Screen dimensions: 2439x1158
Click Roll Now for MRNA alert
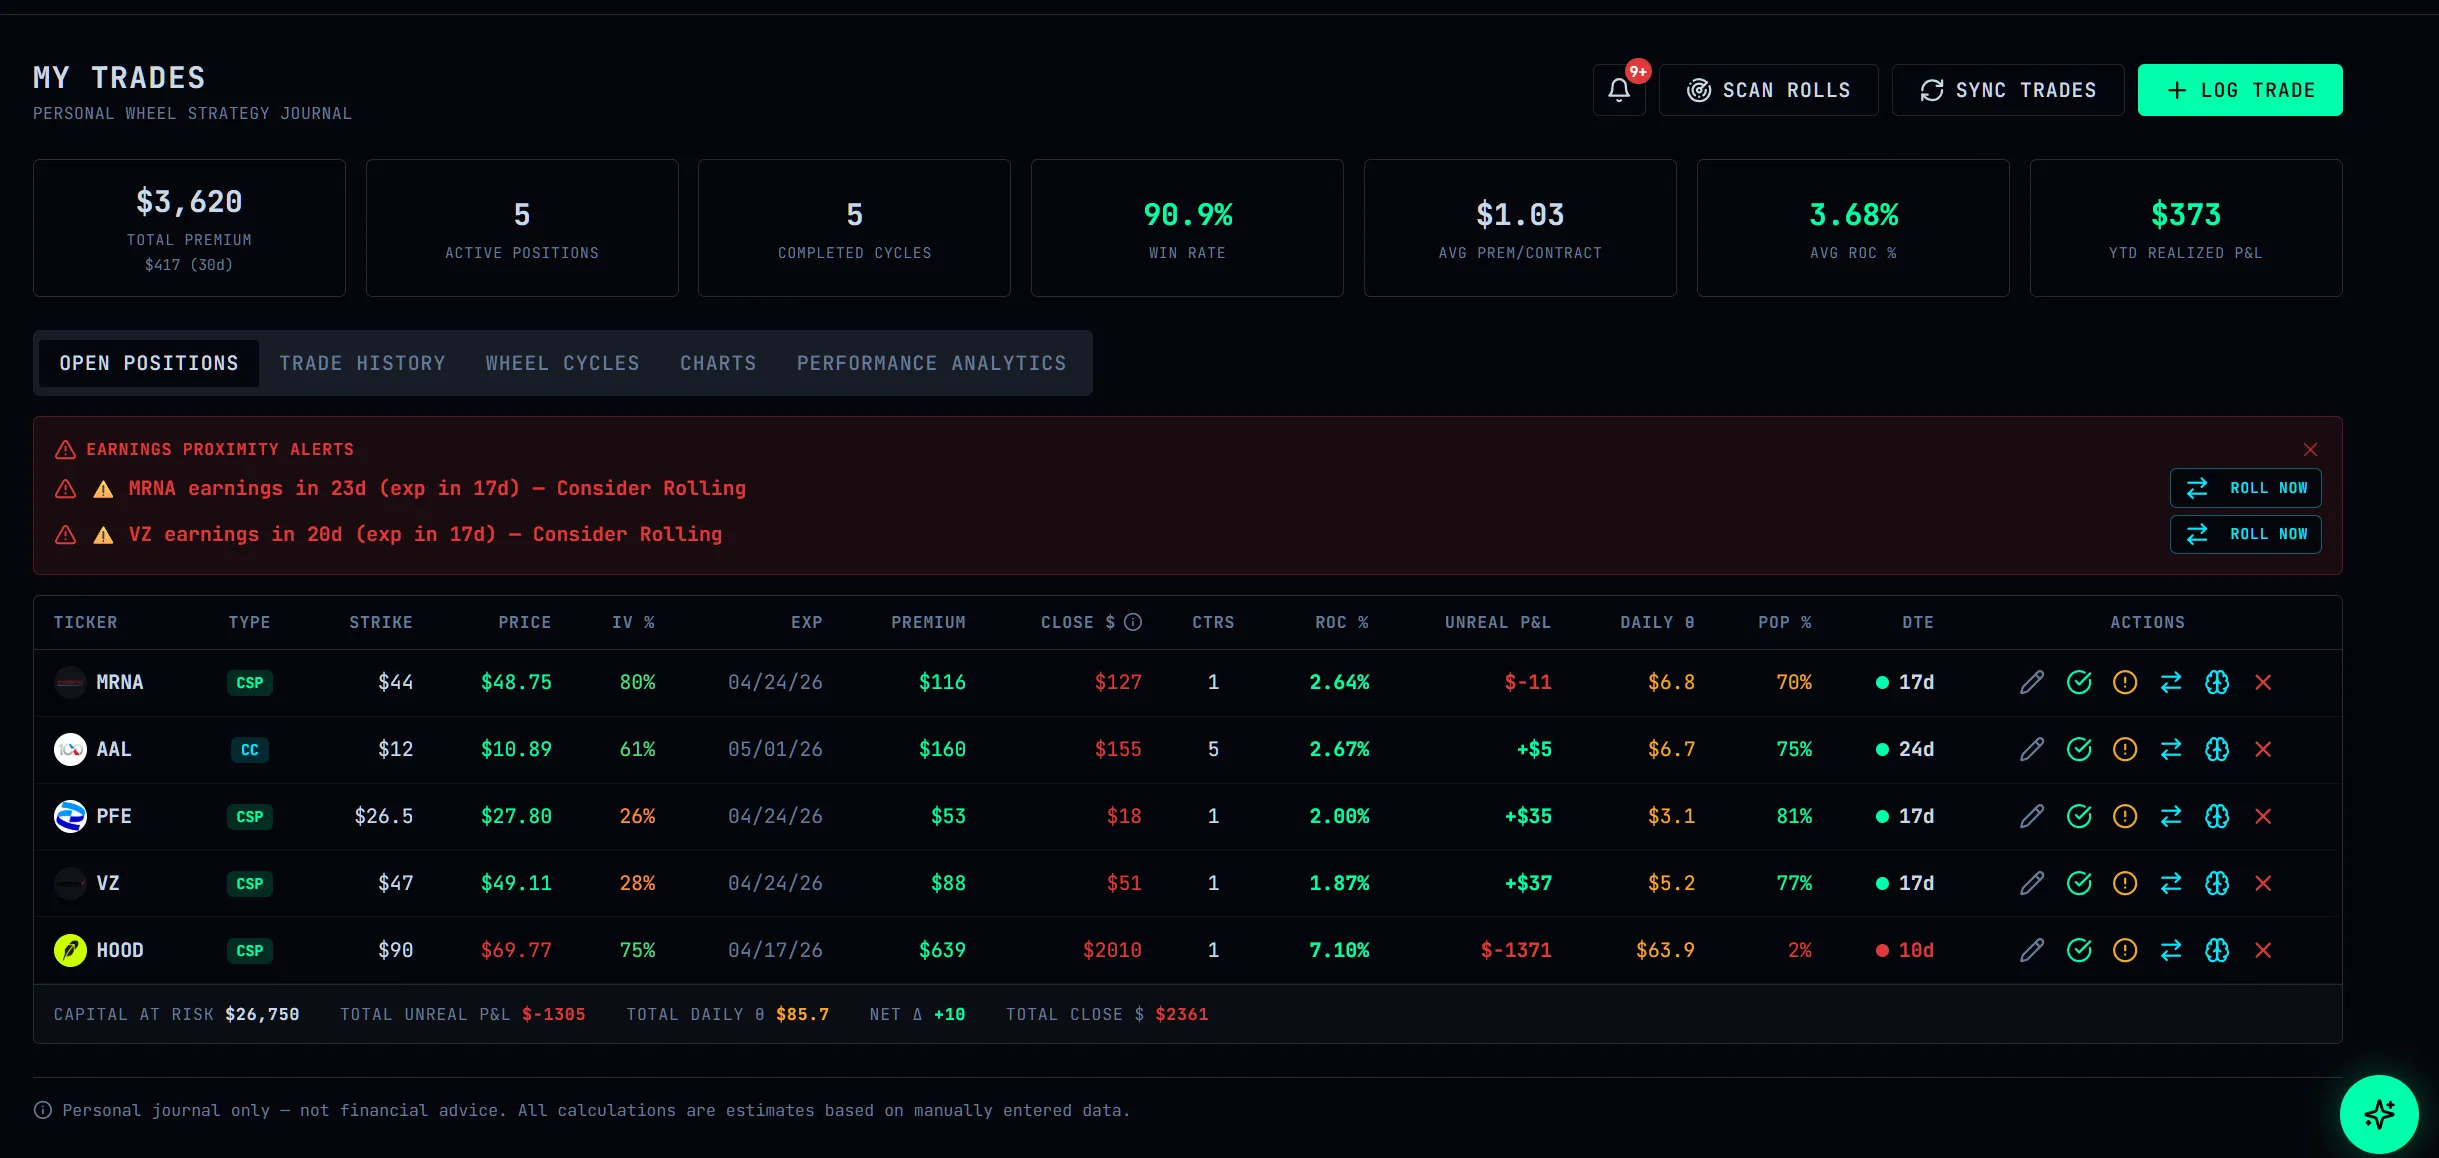click(2246, 488)
